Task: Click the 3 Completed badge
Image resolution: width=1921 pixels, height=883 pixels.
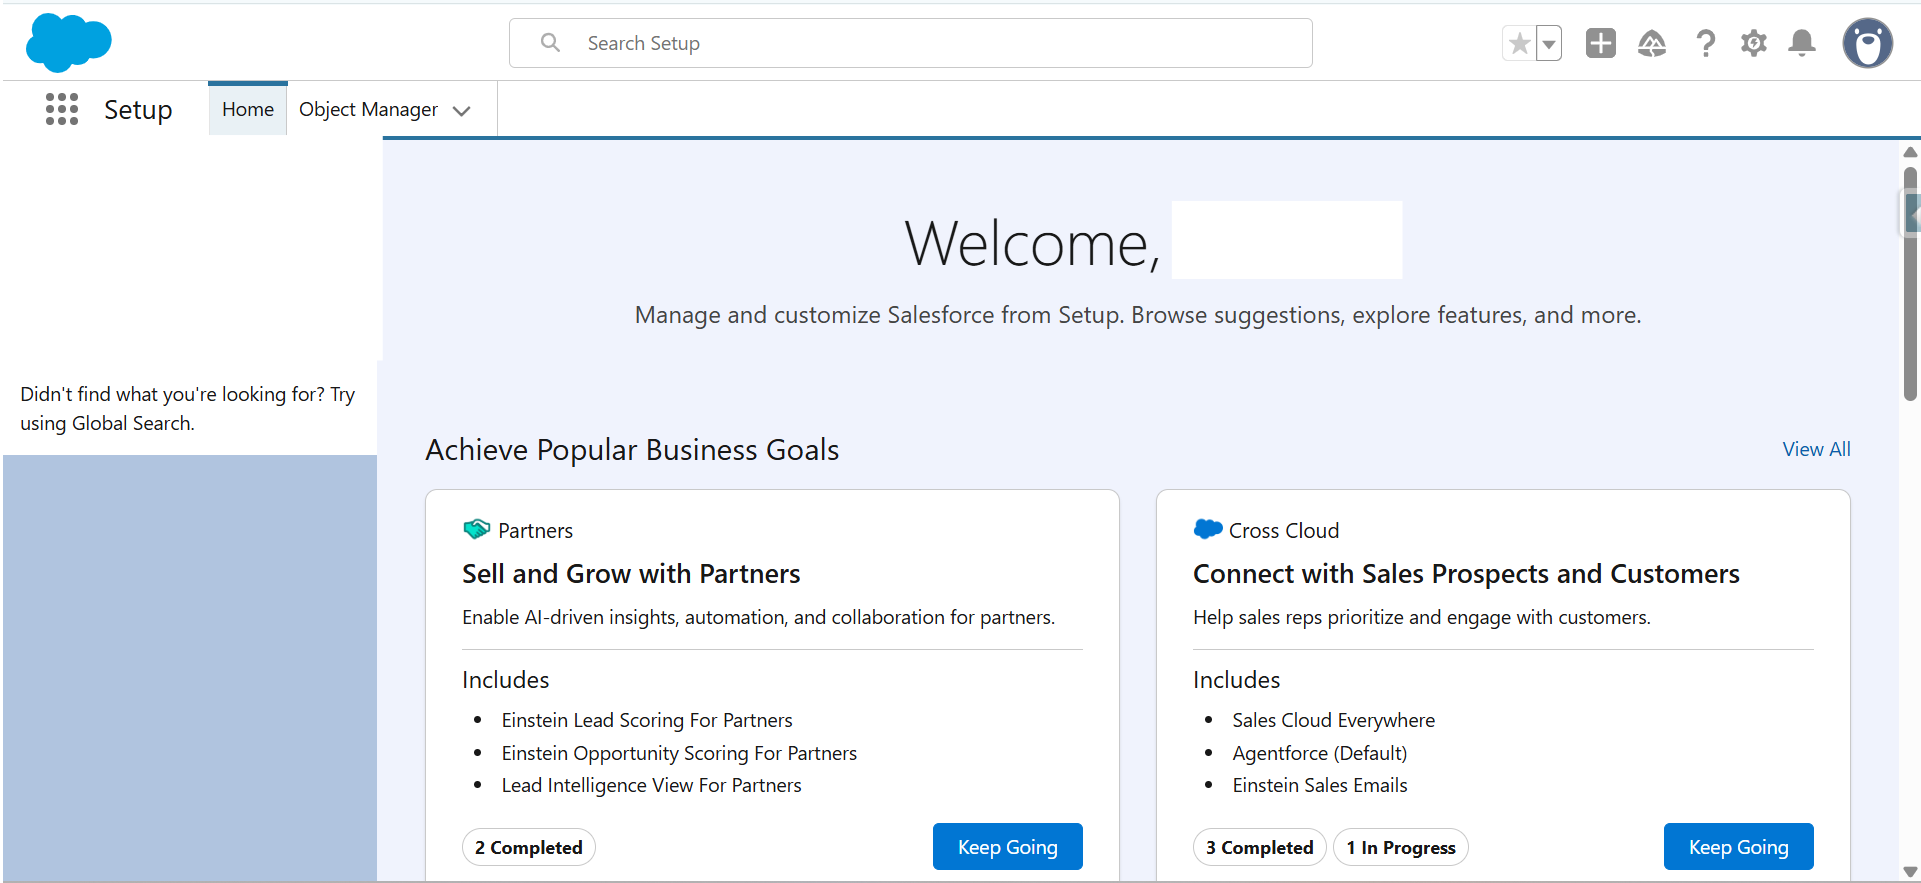Action: 1259,847
